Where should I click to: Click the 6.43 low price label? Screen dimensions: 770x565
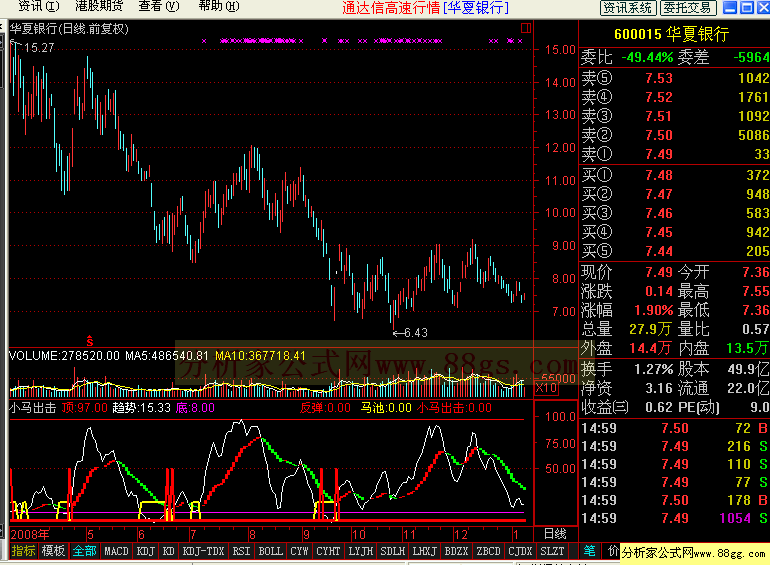(415, 333)
